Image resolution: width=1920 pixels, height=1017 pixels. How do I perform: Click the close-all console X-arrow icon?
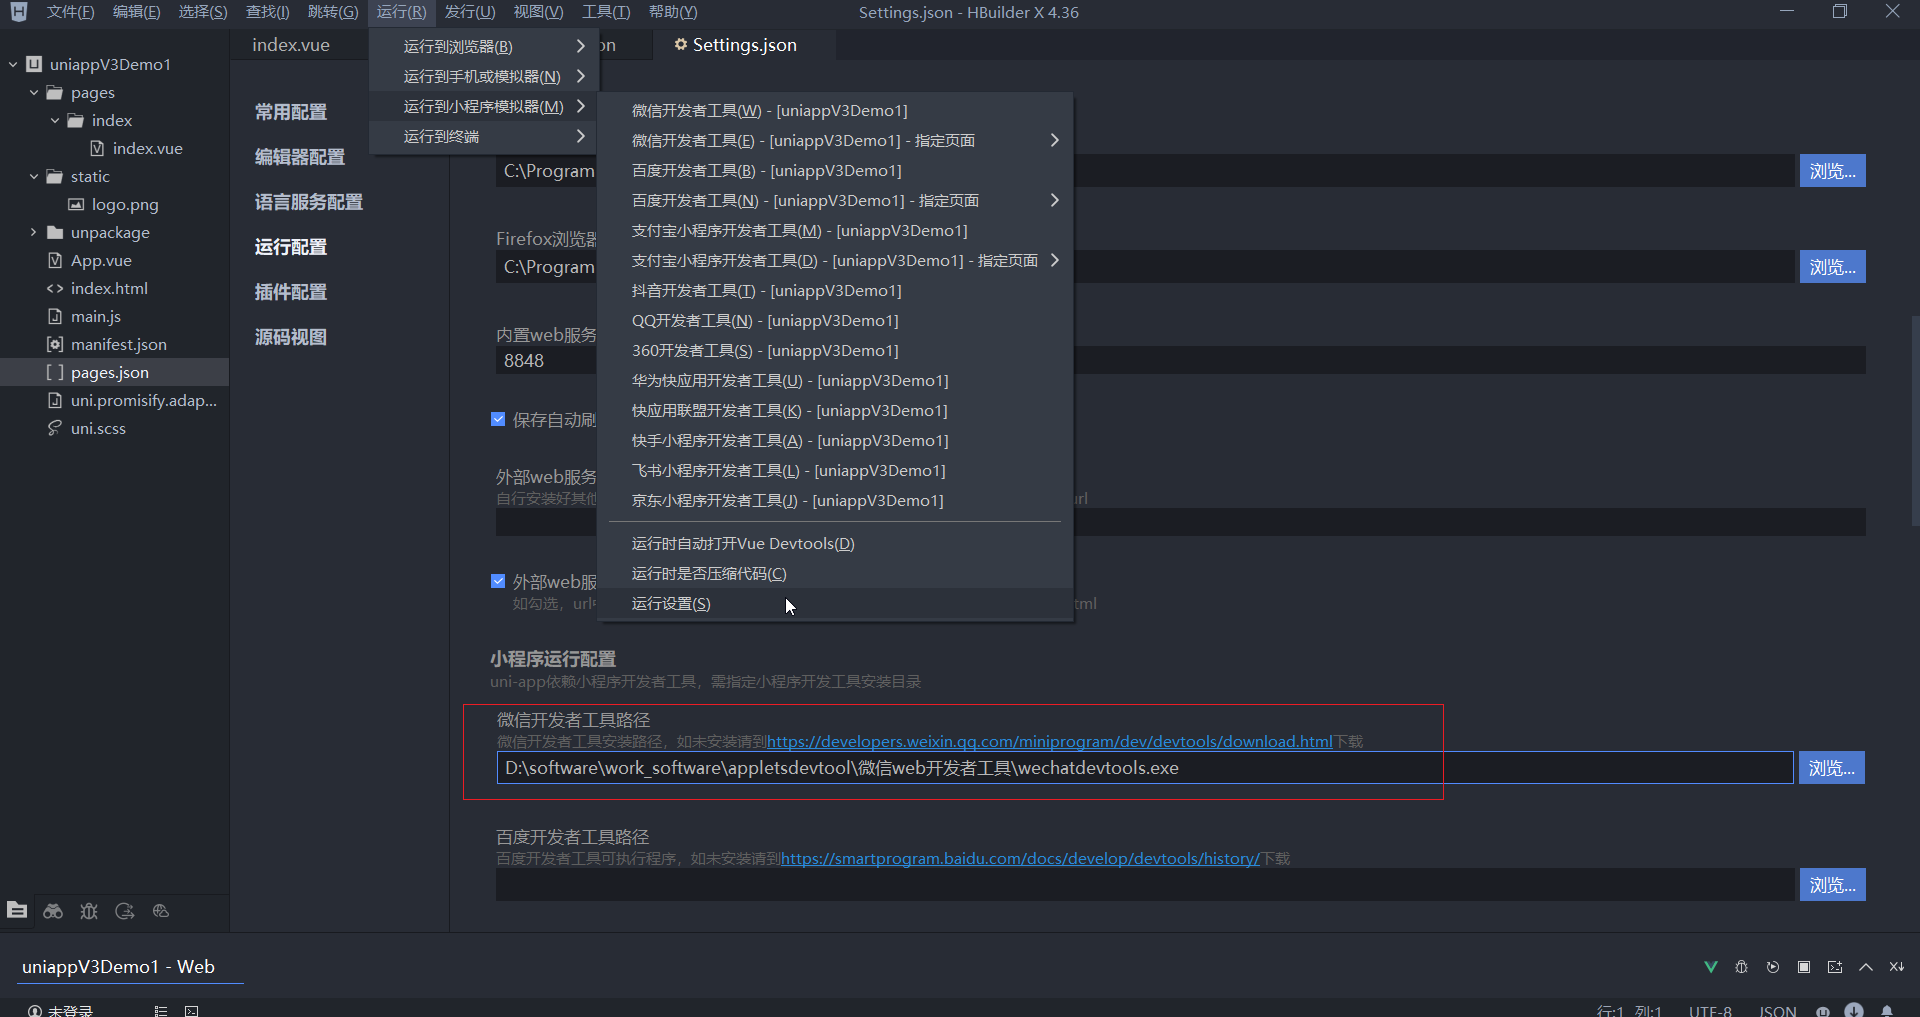[1897, 967]
